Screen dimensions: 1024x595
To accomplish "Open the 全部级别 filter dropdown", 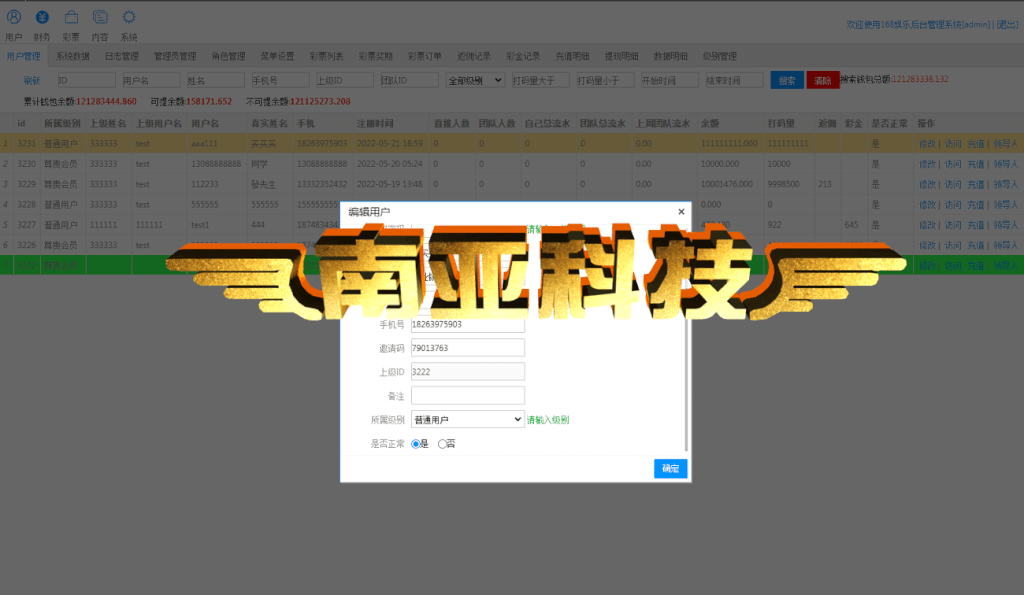I will click(x=475, y=80).
